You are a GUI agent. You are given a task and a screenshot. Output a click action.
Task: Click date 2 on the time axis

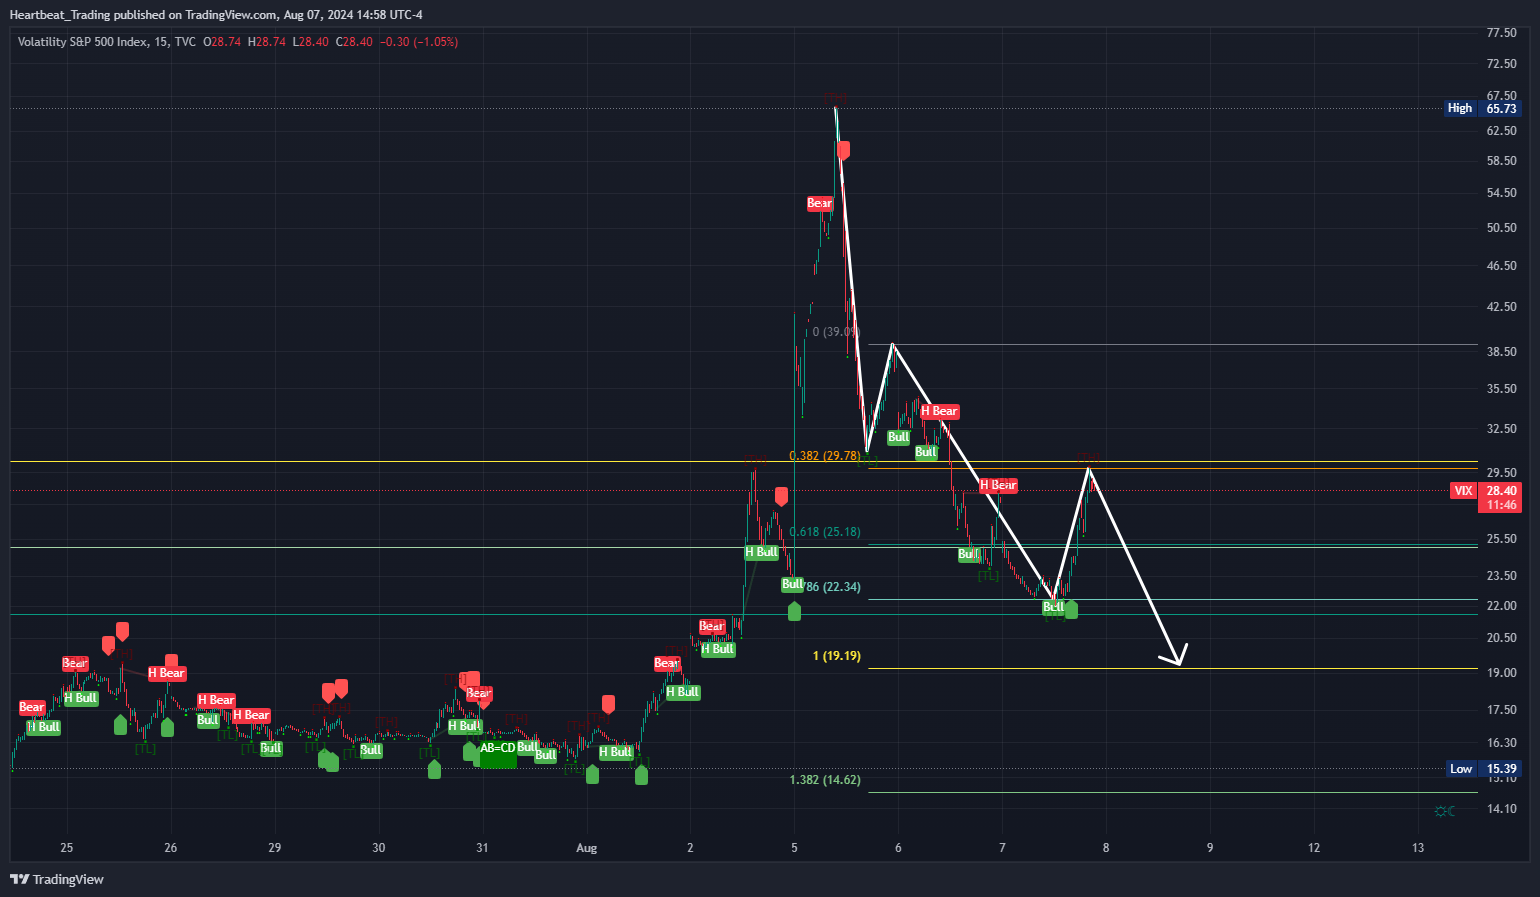click(x=690, y=847)
